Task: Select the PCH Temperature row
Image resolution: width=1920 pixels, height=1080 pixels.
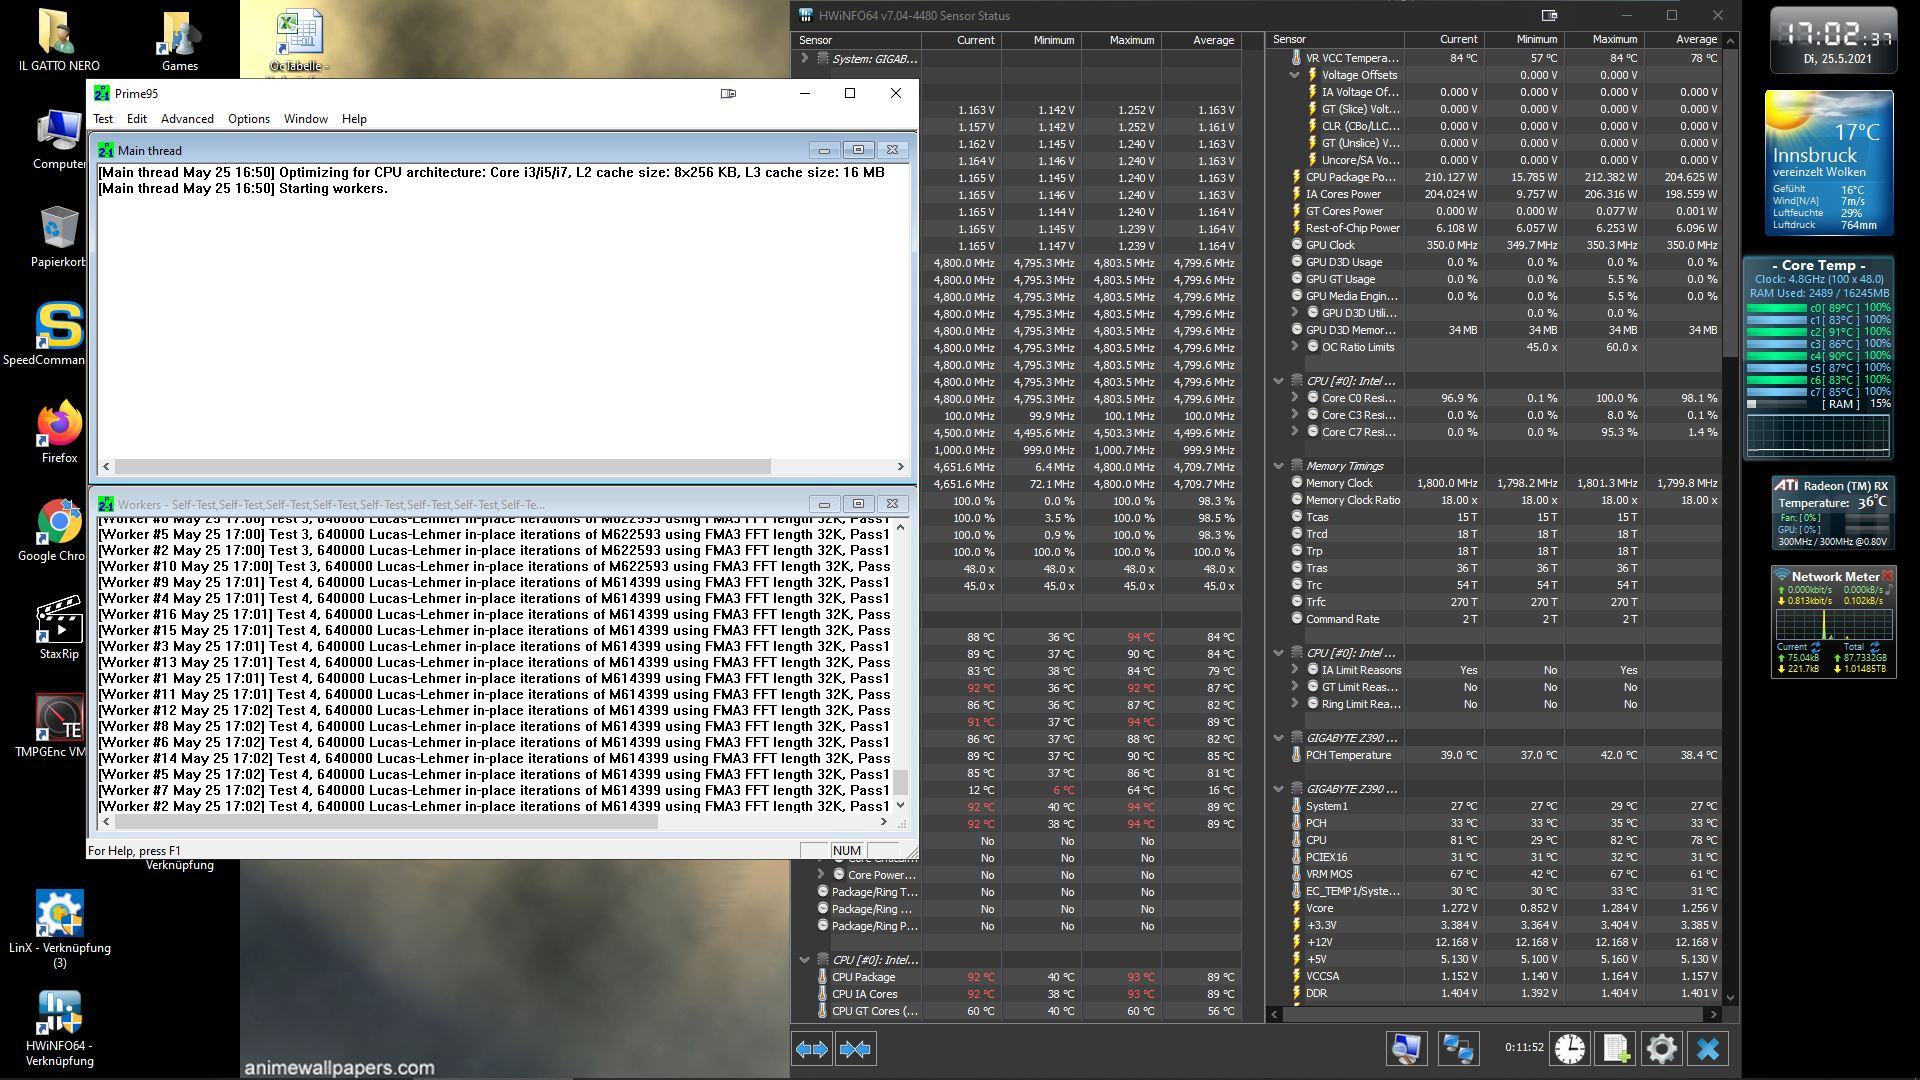Action: (1496, 755)
